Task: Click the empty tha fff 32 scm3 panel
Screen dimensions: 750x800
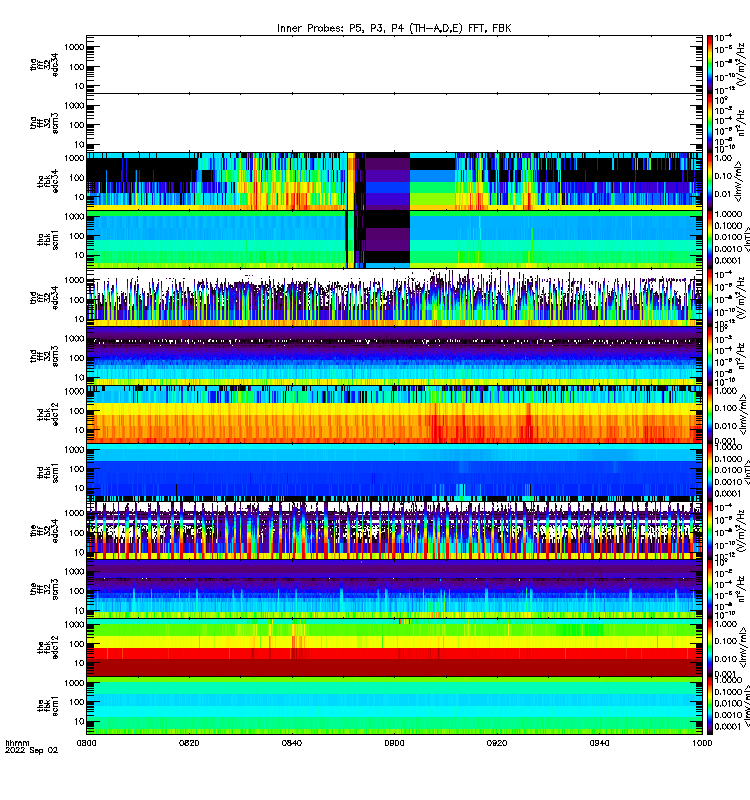Action: [x=394, y=123]
